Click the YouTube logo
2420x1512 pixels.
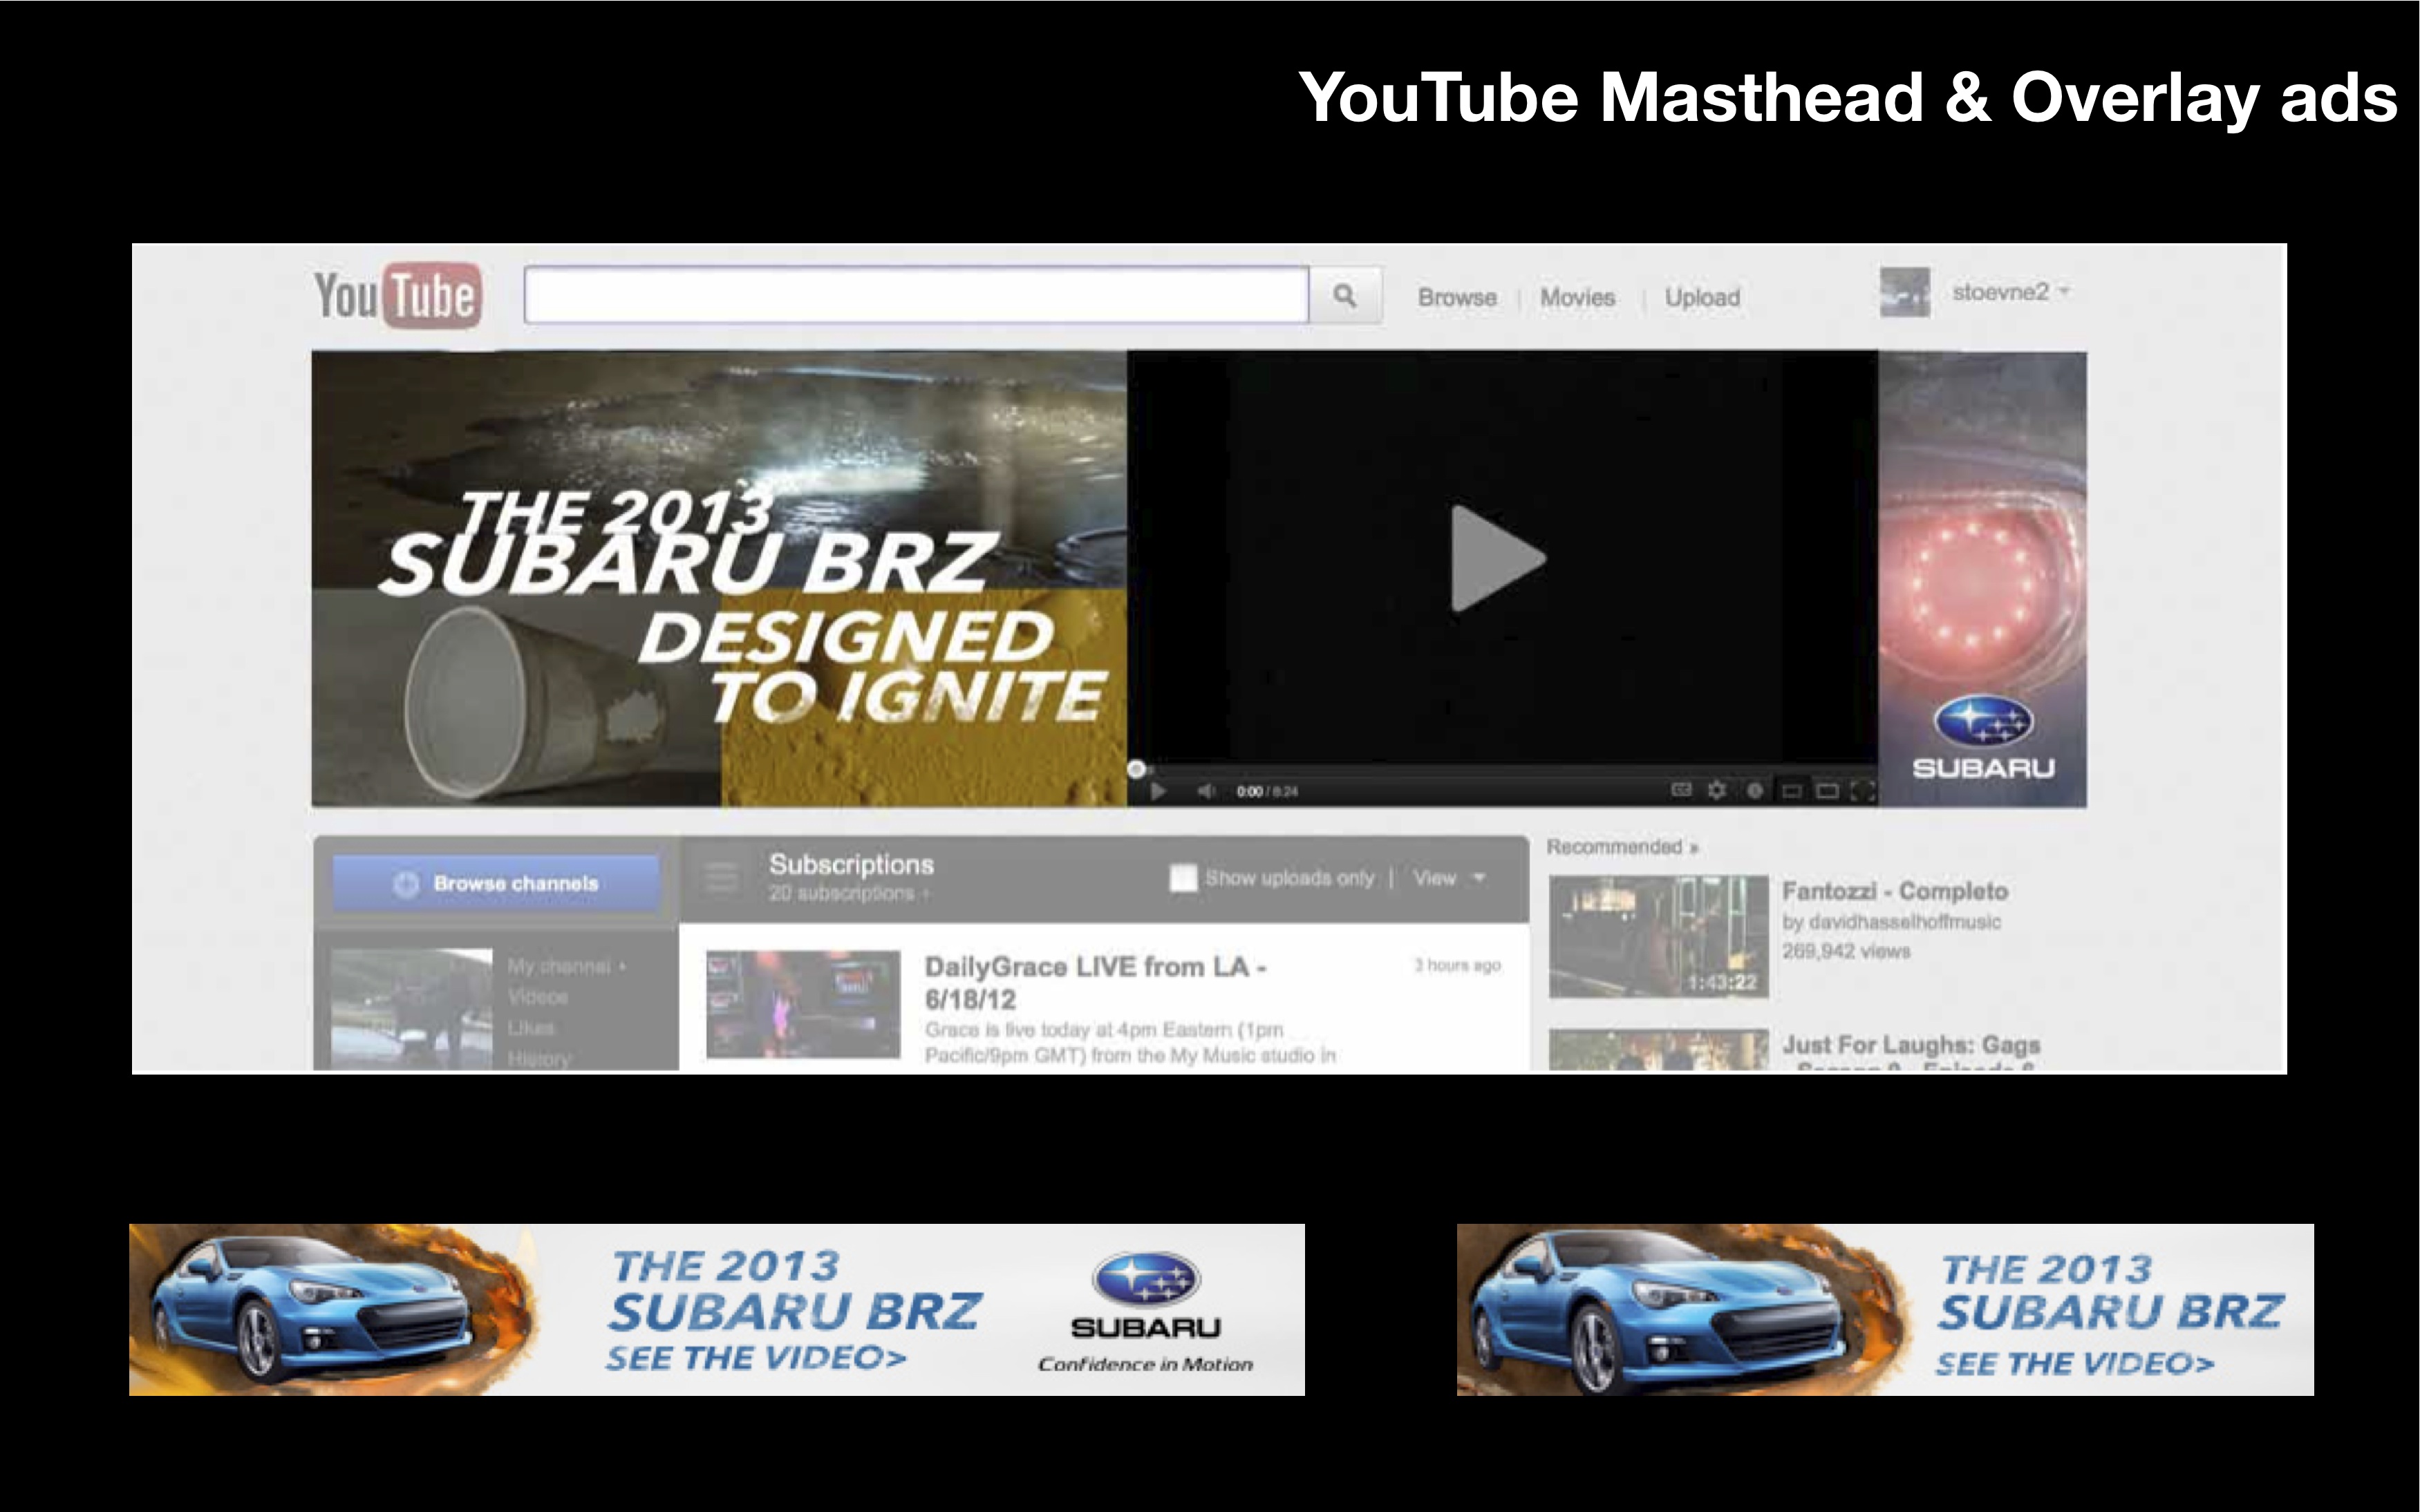coord(397,295)
